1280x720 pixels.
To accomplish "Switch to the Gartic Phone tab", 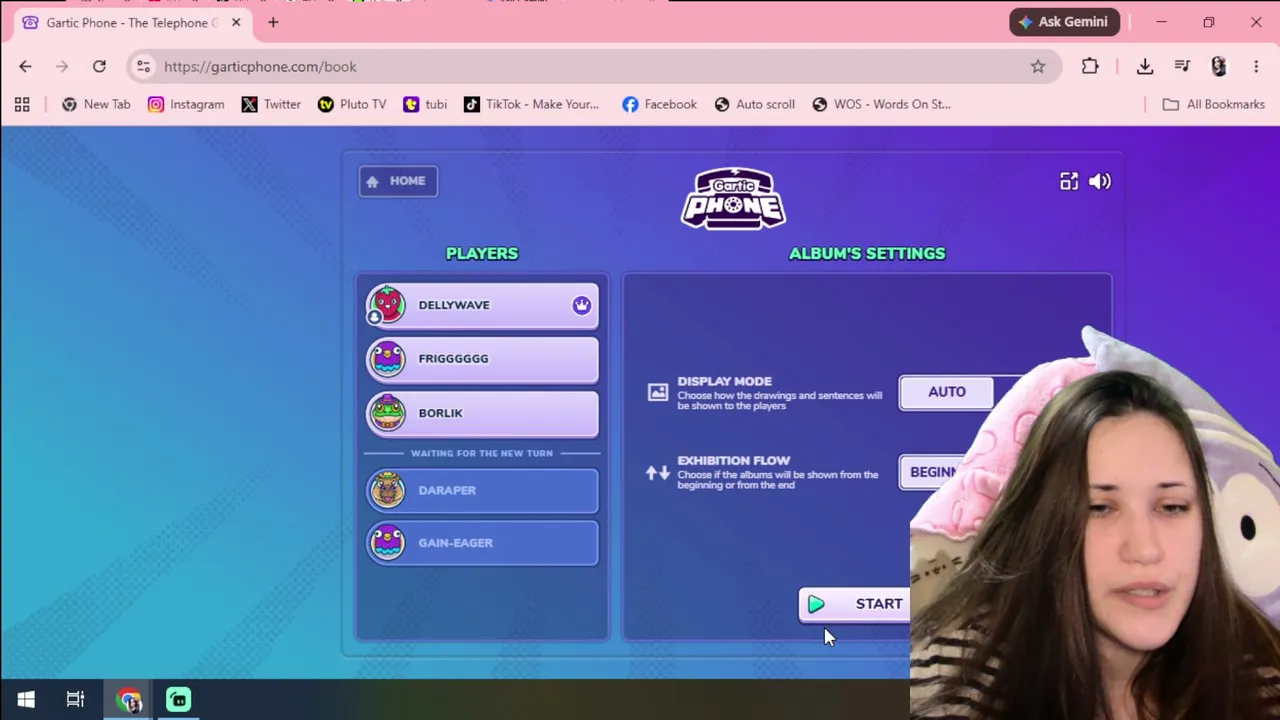I will (x=133, y=22).
